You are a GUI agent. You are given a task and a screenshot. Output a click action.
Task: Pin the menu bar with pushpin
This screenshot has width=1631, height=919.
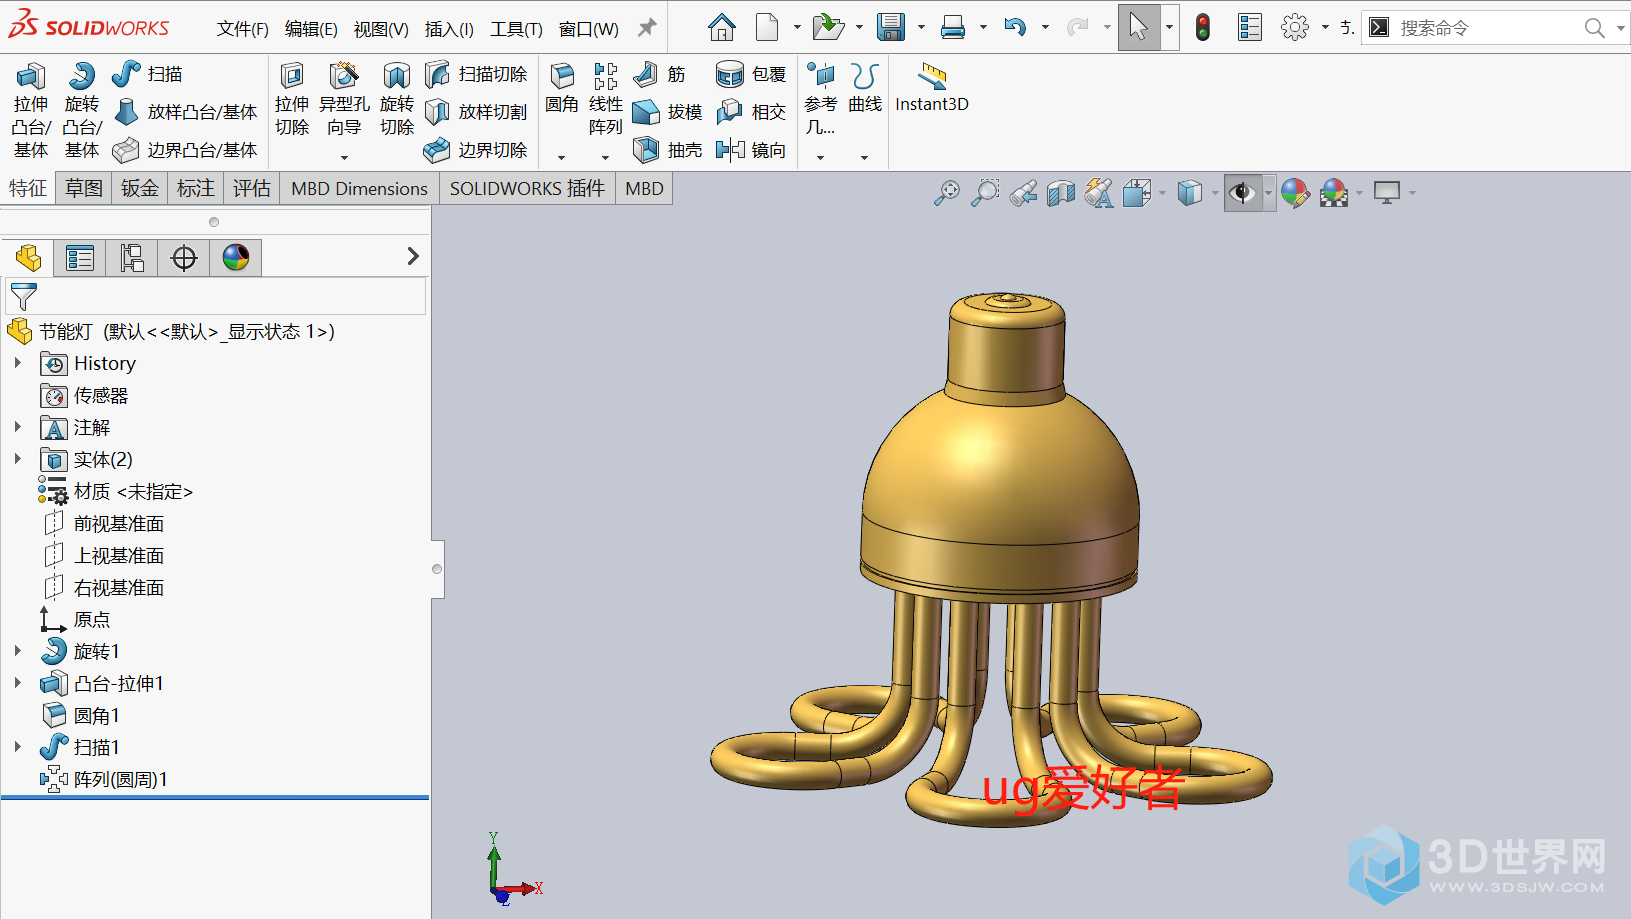pos(647,28)
